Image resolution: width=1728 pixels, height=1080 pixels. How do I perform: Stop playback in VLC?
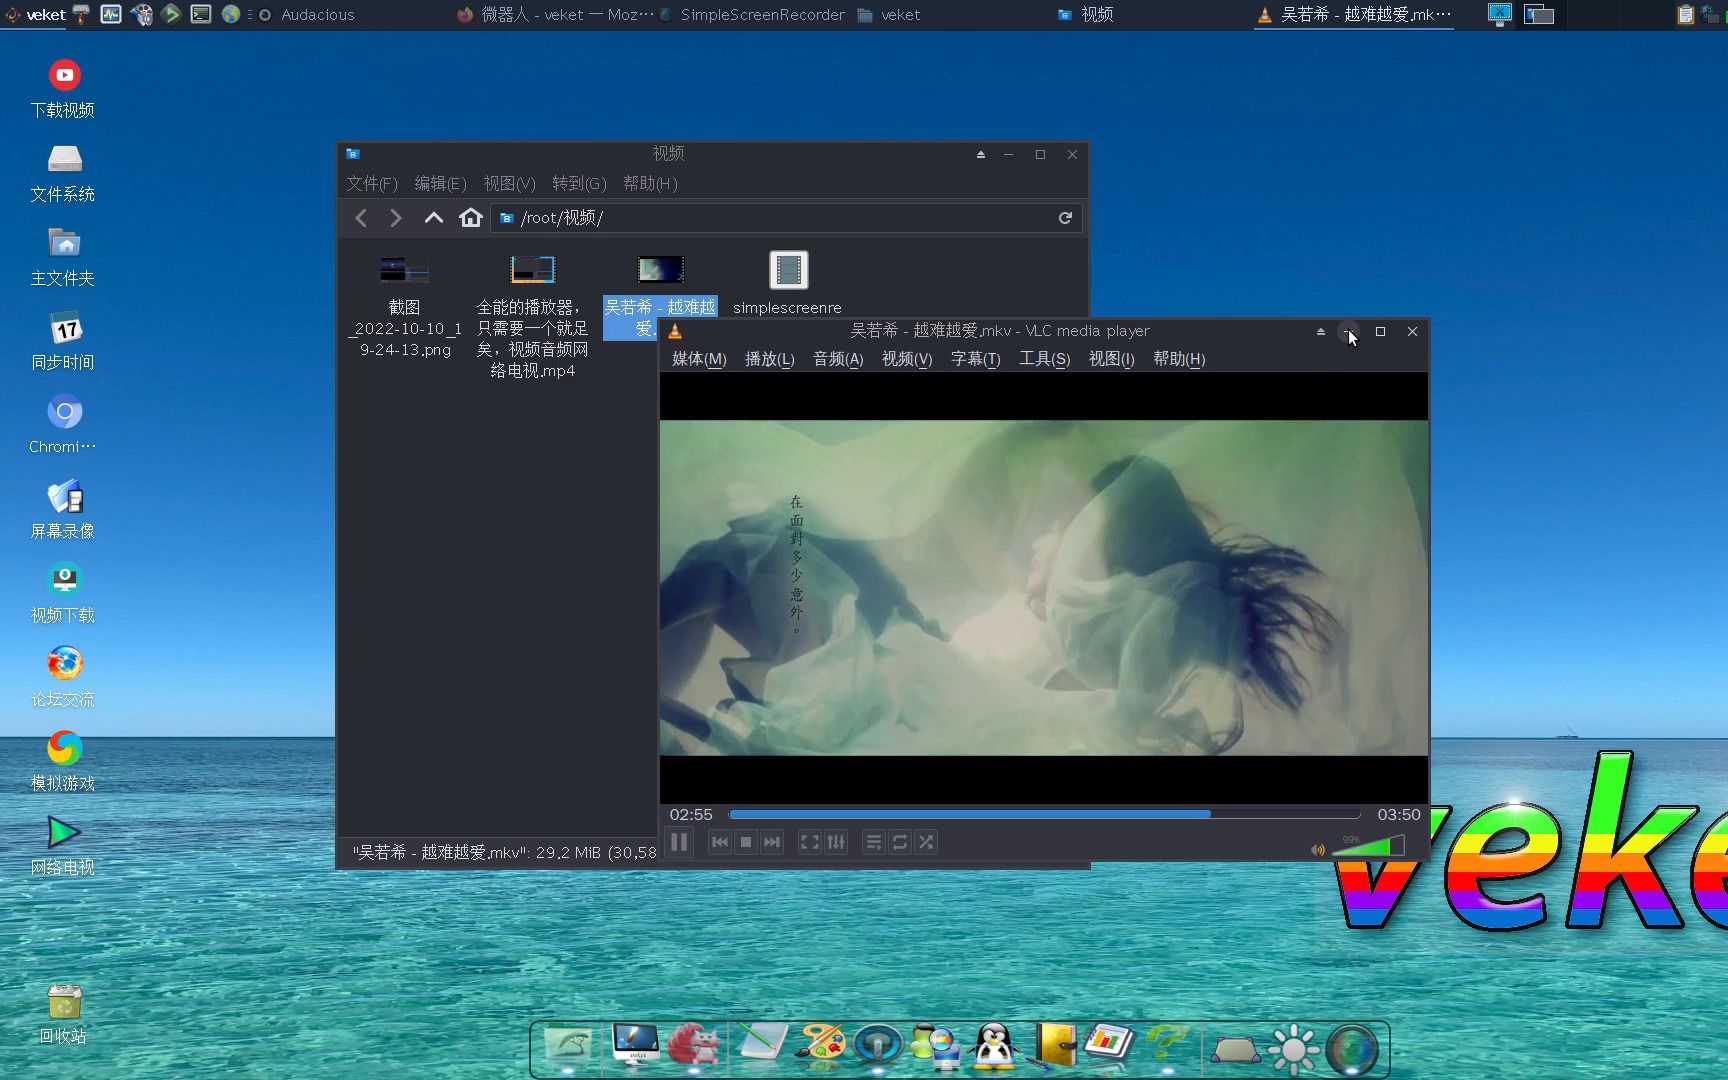(x=745, y=843)
